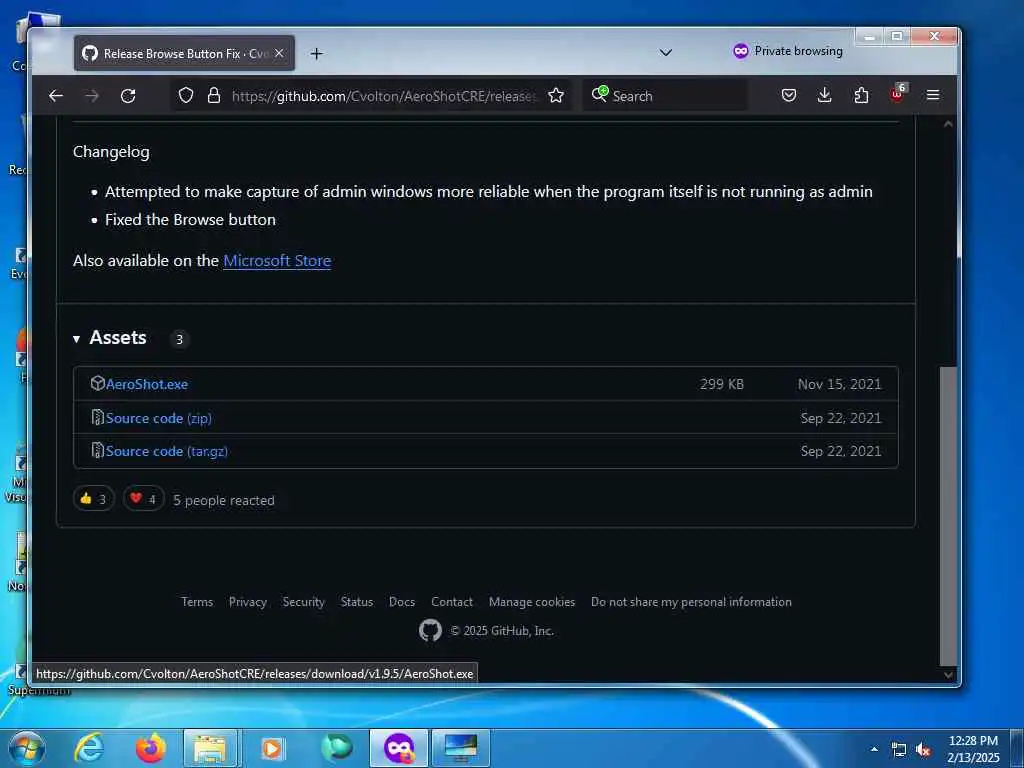Viewport: 1024px width, 768px height.
Task: Click the site padlock security icon
Action: (214, 96)
